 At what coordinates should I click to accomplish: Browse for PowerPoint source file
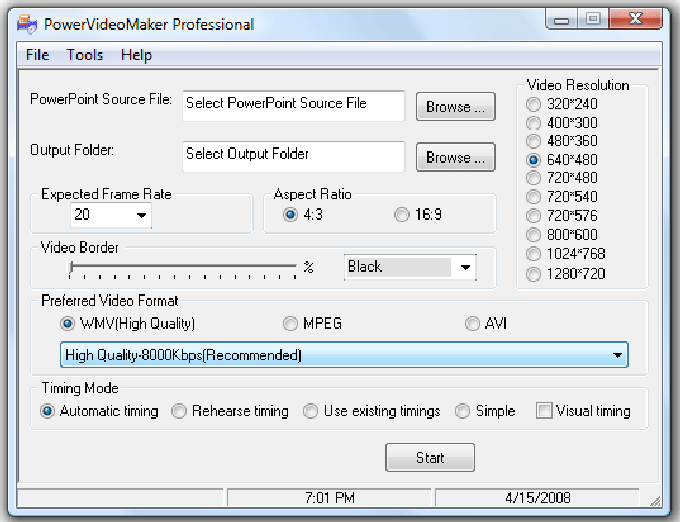point(455,106)
